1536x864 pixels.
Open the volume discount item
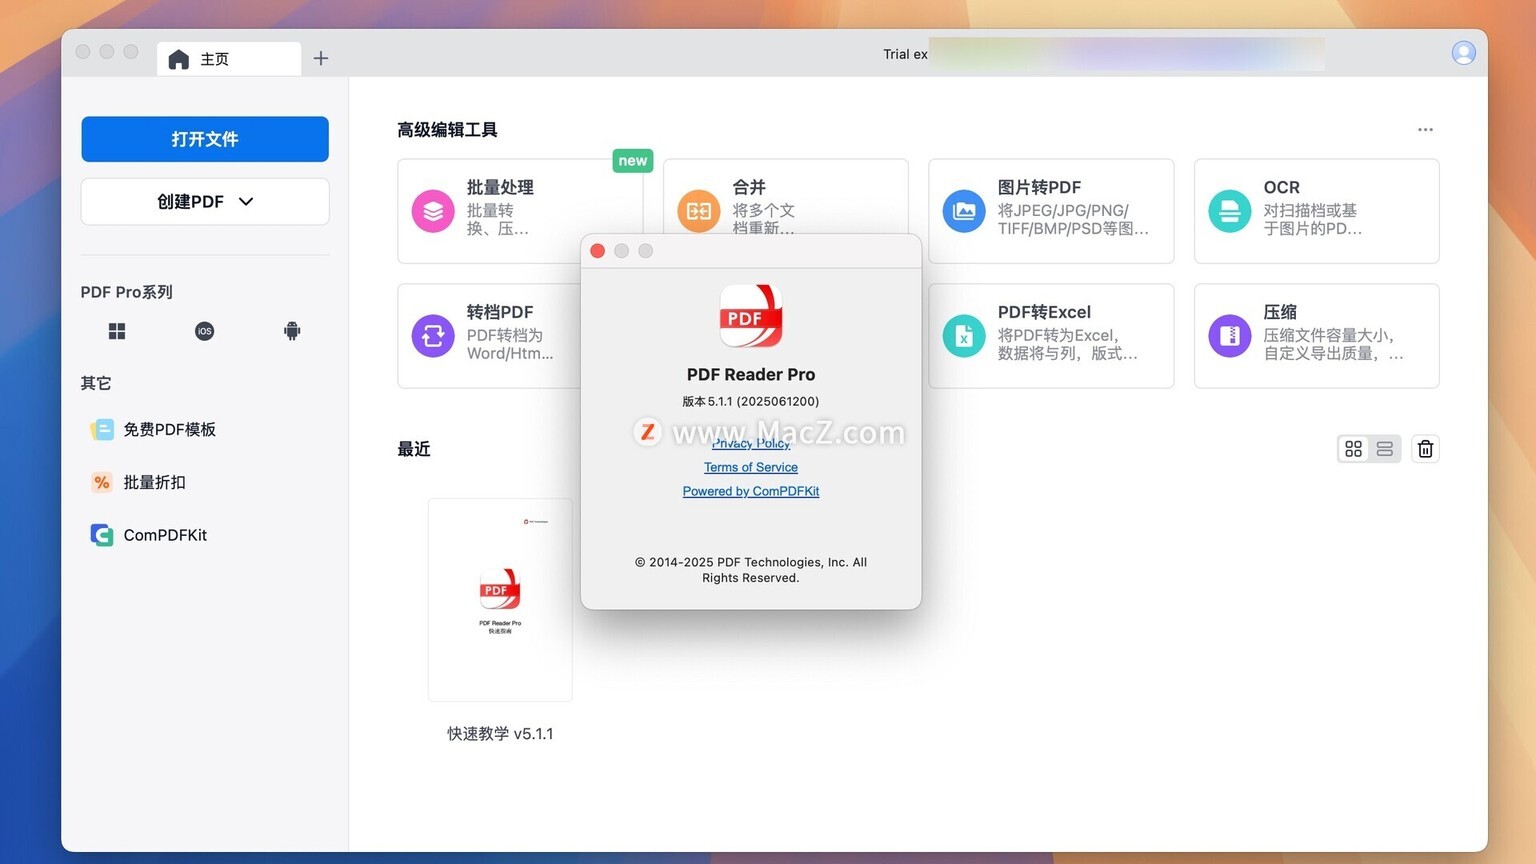point(139,482)
